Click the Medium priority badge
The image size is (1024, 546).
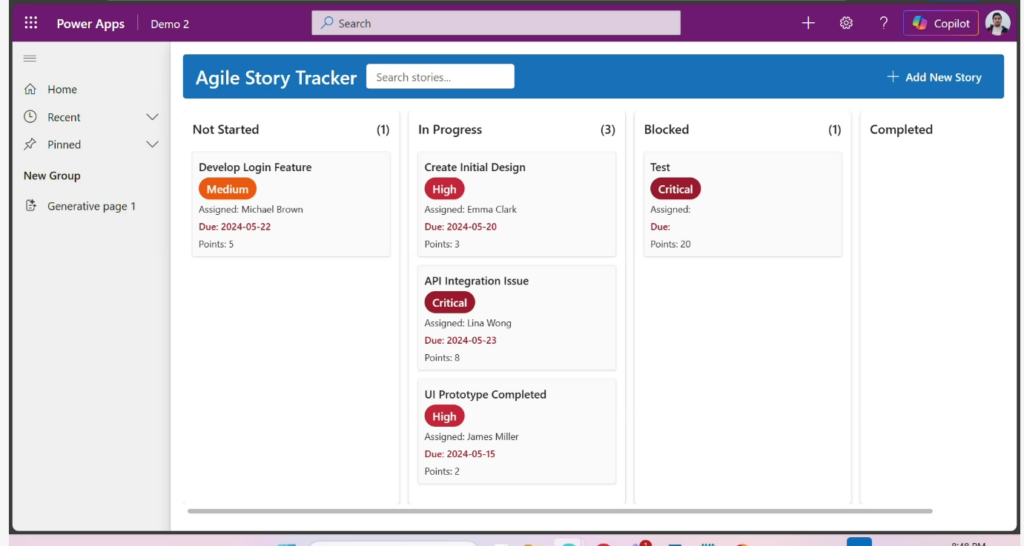coord(227,189)
